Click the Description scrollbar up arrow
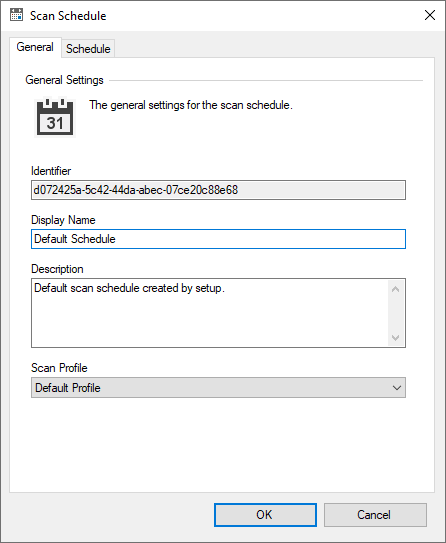446x543 pixels. pyautogui.click(x=395, y=289)
